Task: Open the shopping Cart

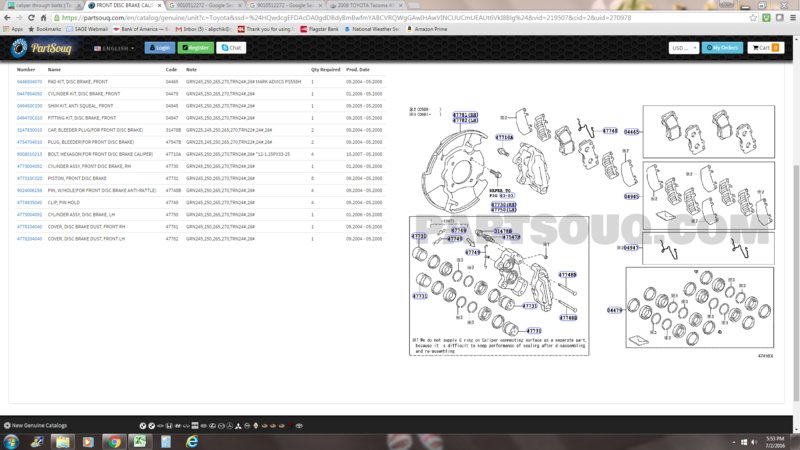Action: pos(765,47)
